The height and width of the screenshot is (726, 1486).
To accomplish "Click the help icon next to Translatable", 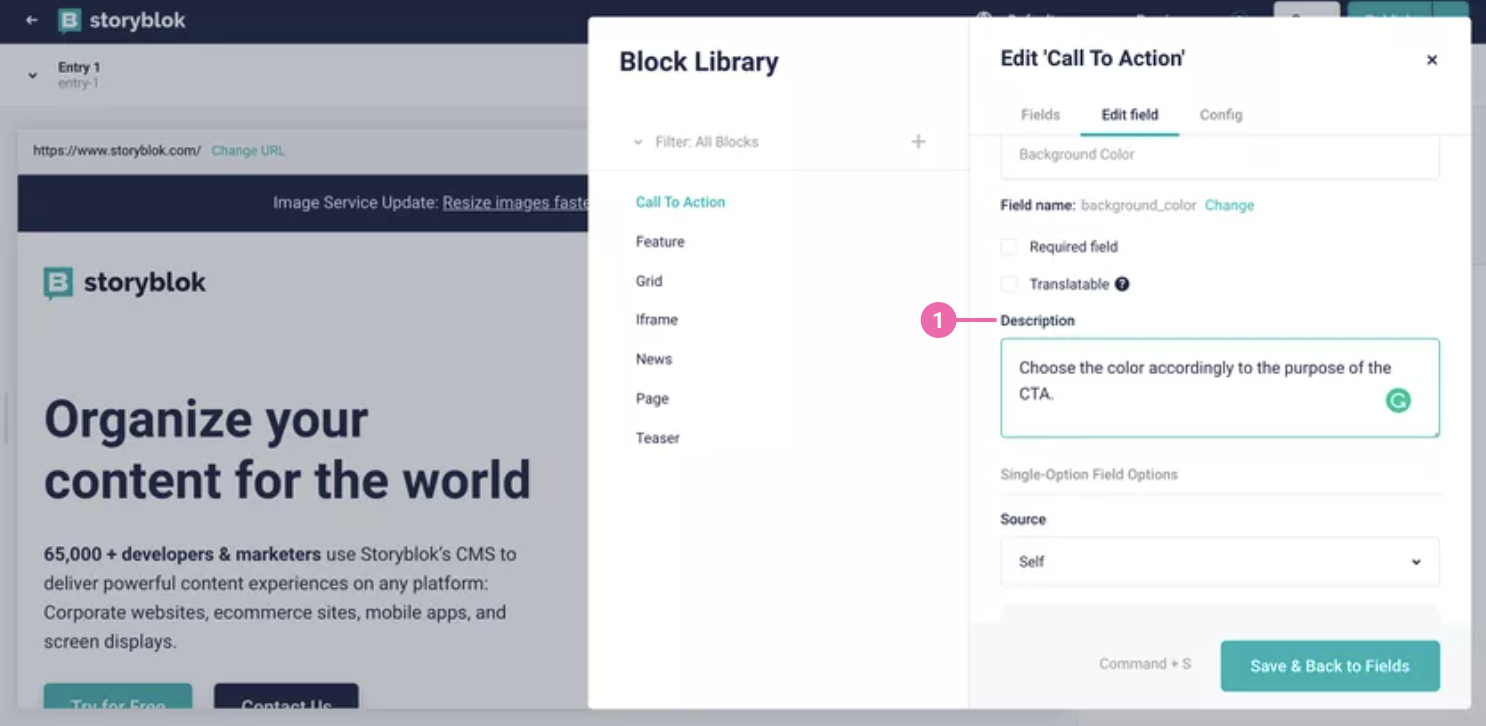I will pos(1121,284).
